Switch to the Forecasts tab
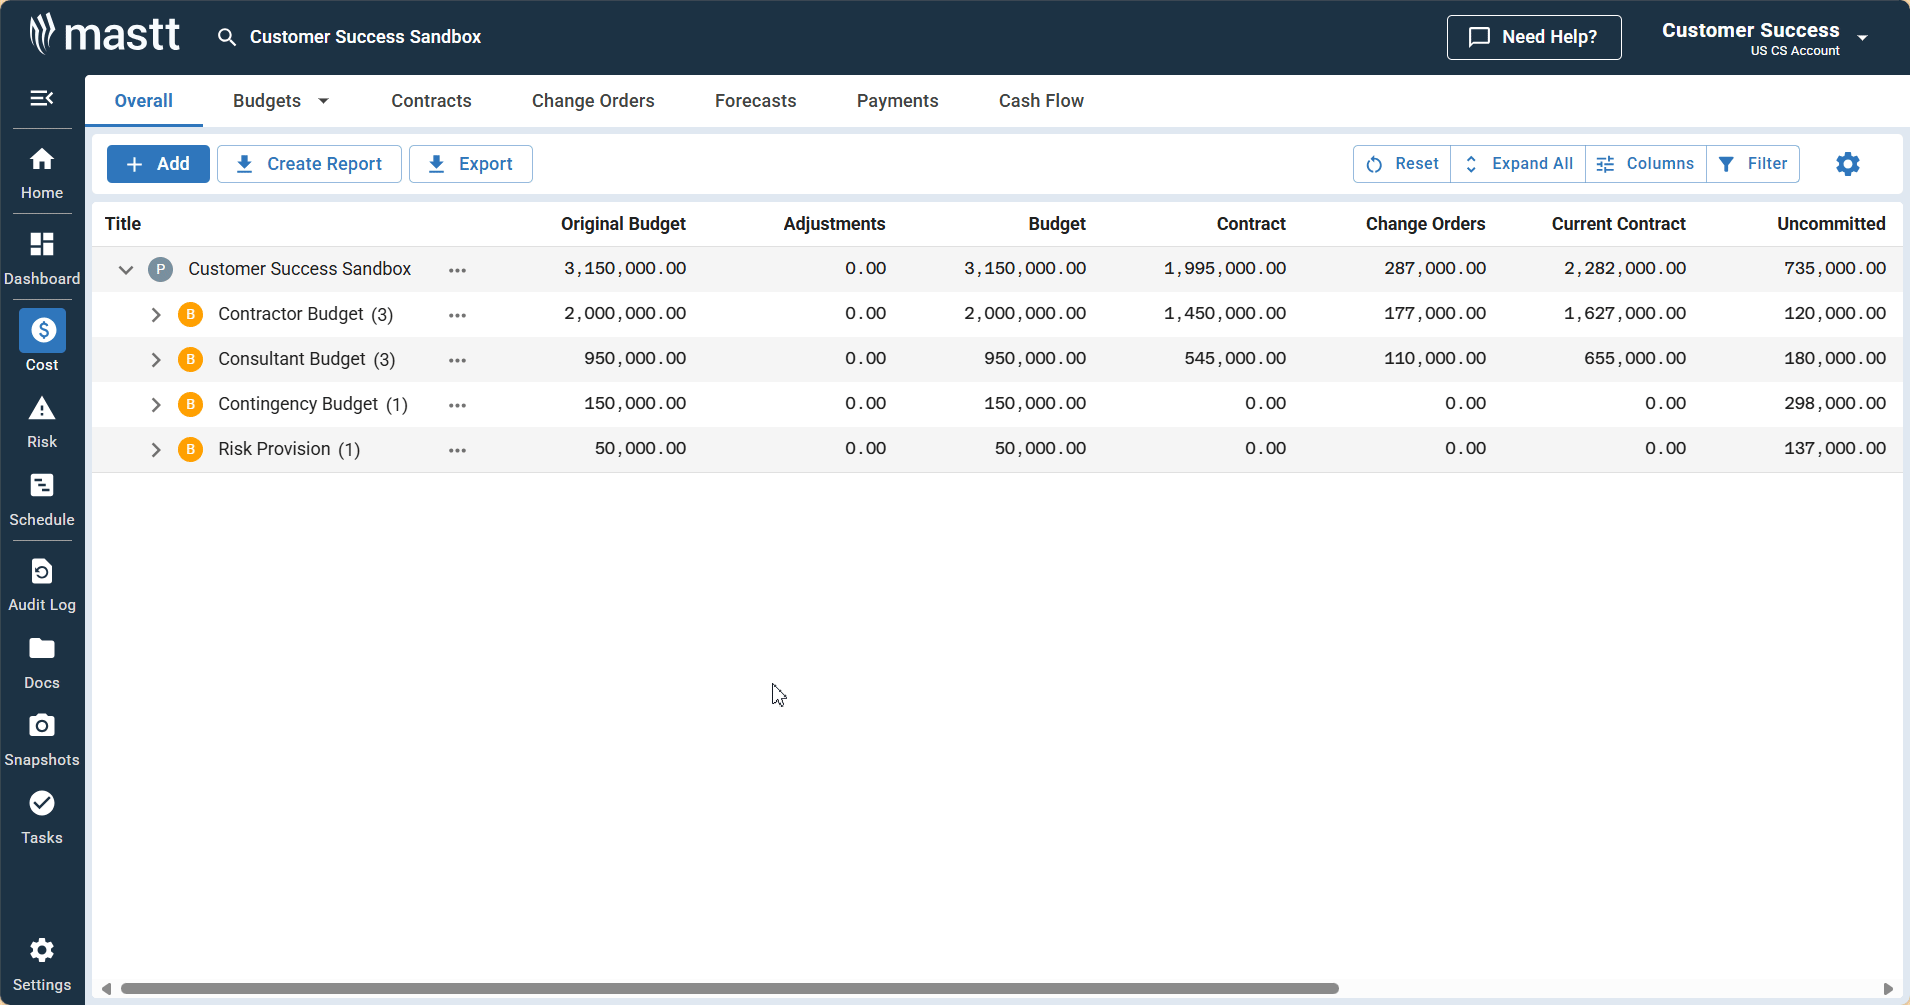1910x1005 pixels. click(x=755, y=101)
